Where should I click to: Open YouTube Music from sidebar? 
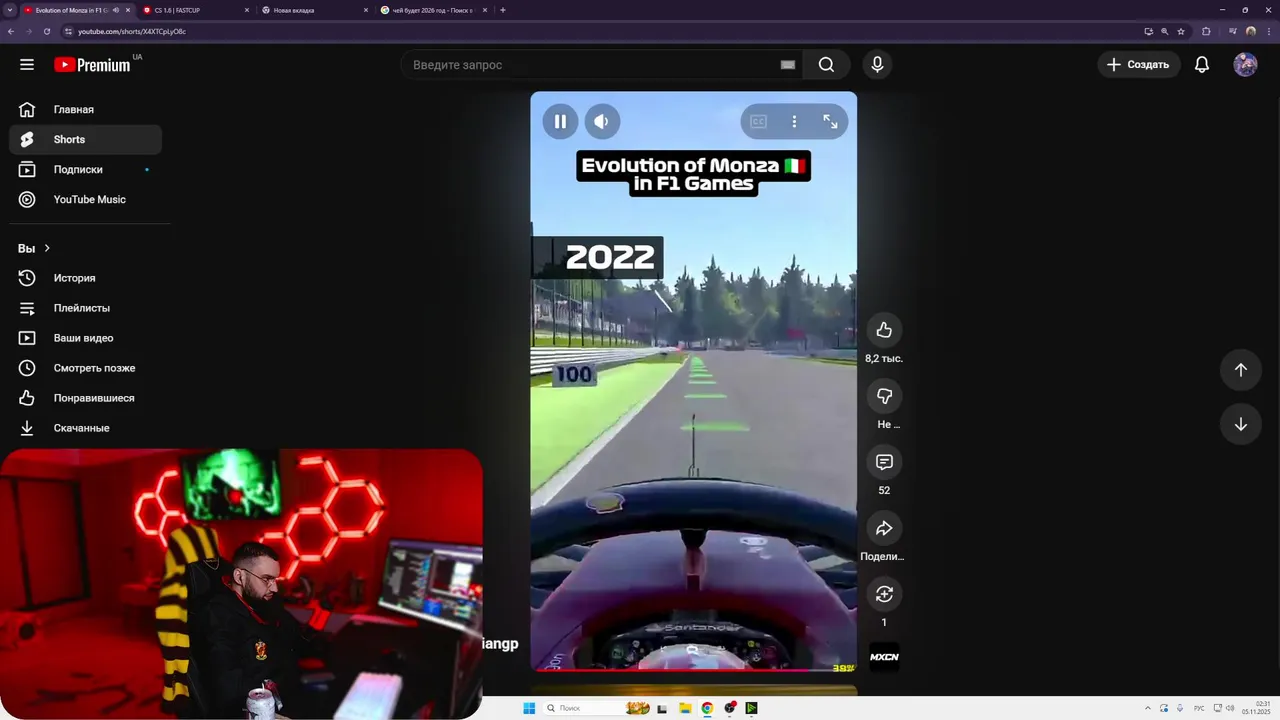[85, 200]
